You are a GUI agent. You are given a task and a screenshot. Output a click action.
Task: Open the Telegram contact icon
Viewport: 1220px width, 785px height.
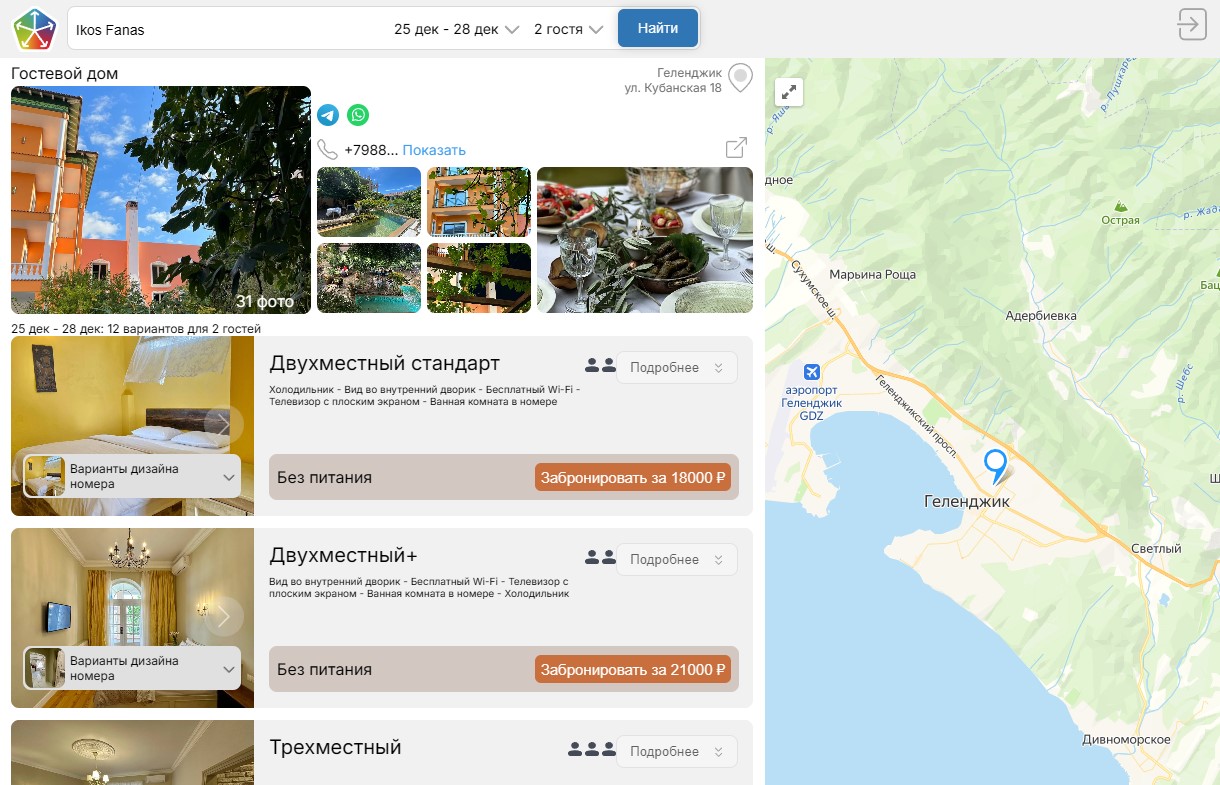[328, 115]
